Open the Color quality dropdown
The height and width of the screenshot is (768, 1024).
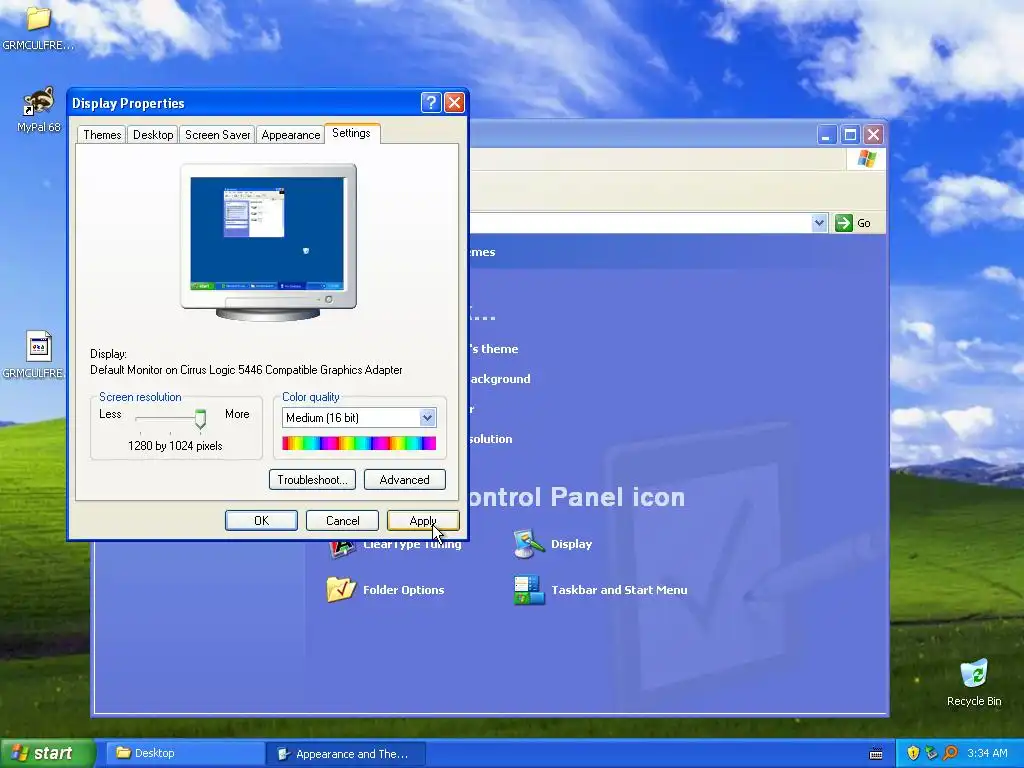tap(427, 417)
